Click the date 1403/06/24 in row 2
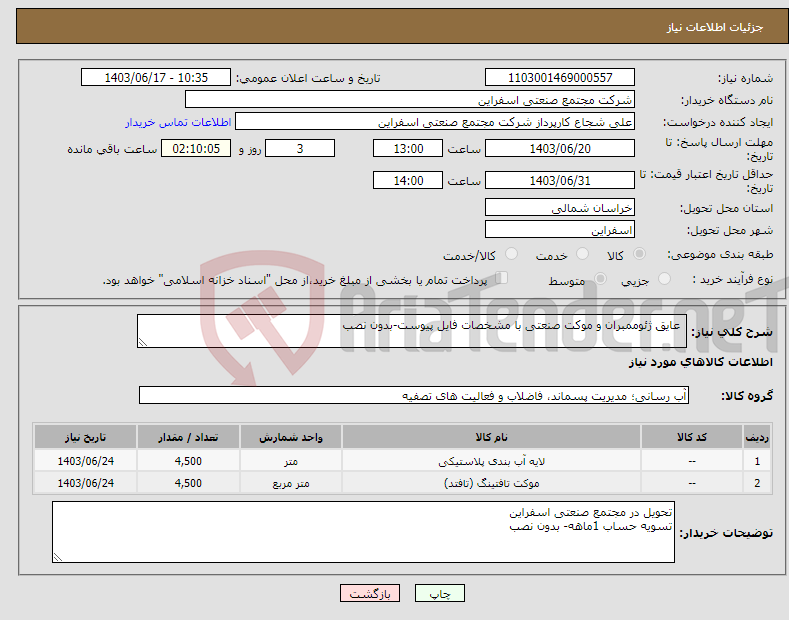Image resolution: width=789 pixels, height=620 pixels. tap(86, 483)
